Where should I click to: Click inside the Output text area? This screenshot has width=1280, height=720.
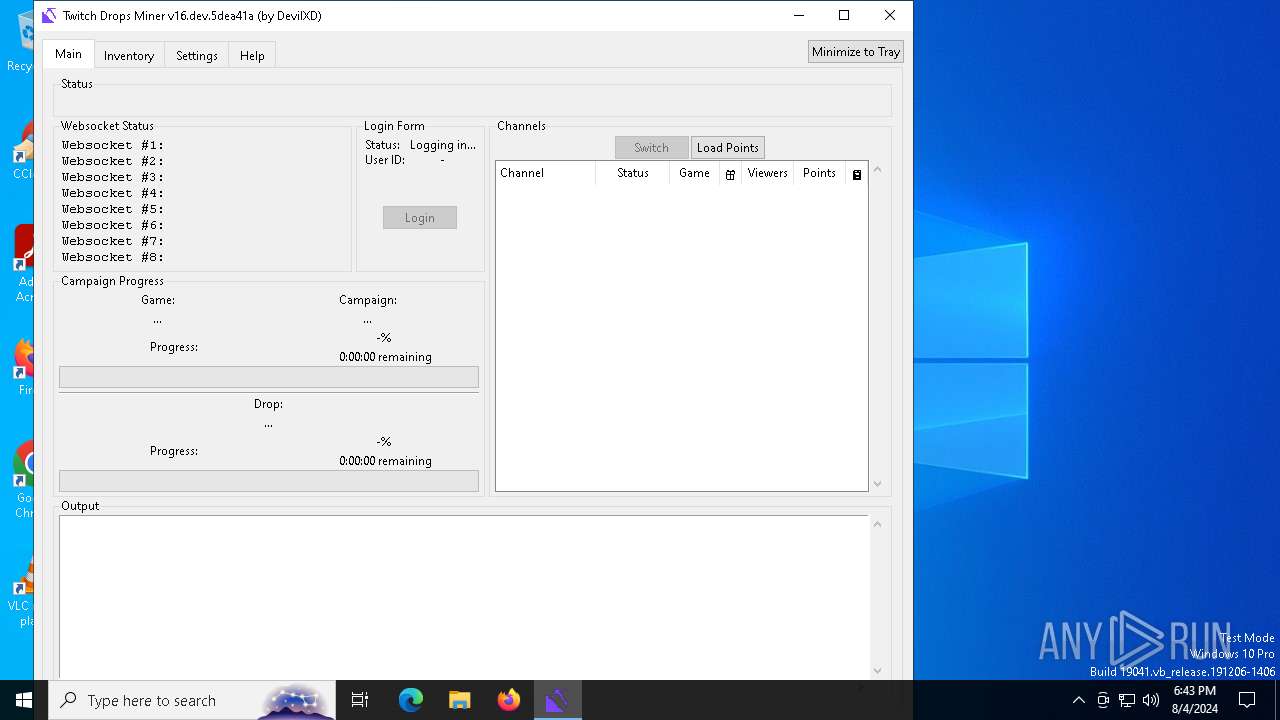pos(464,597)
